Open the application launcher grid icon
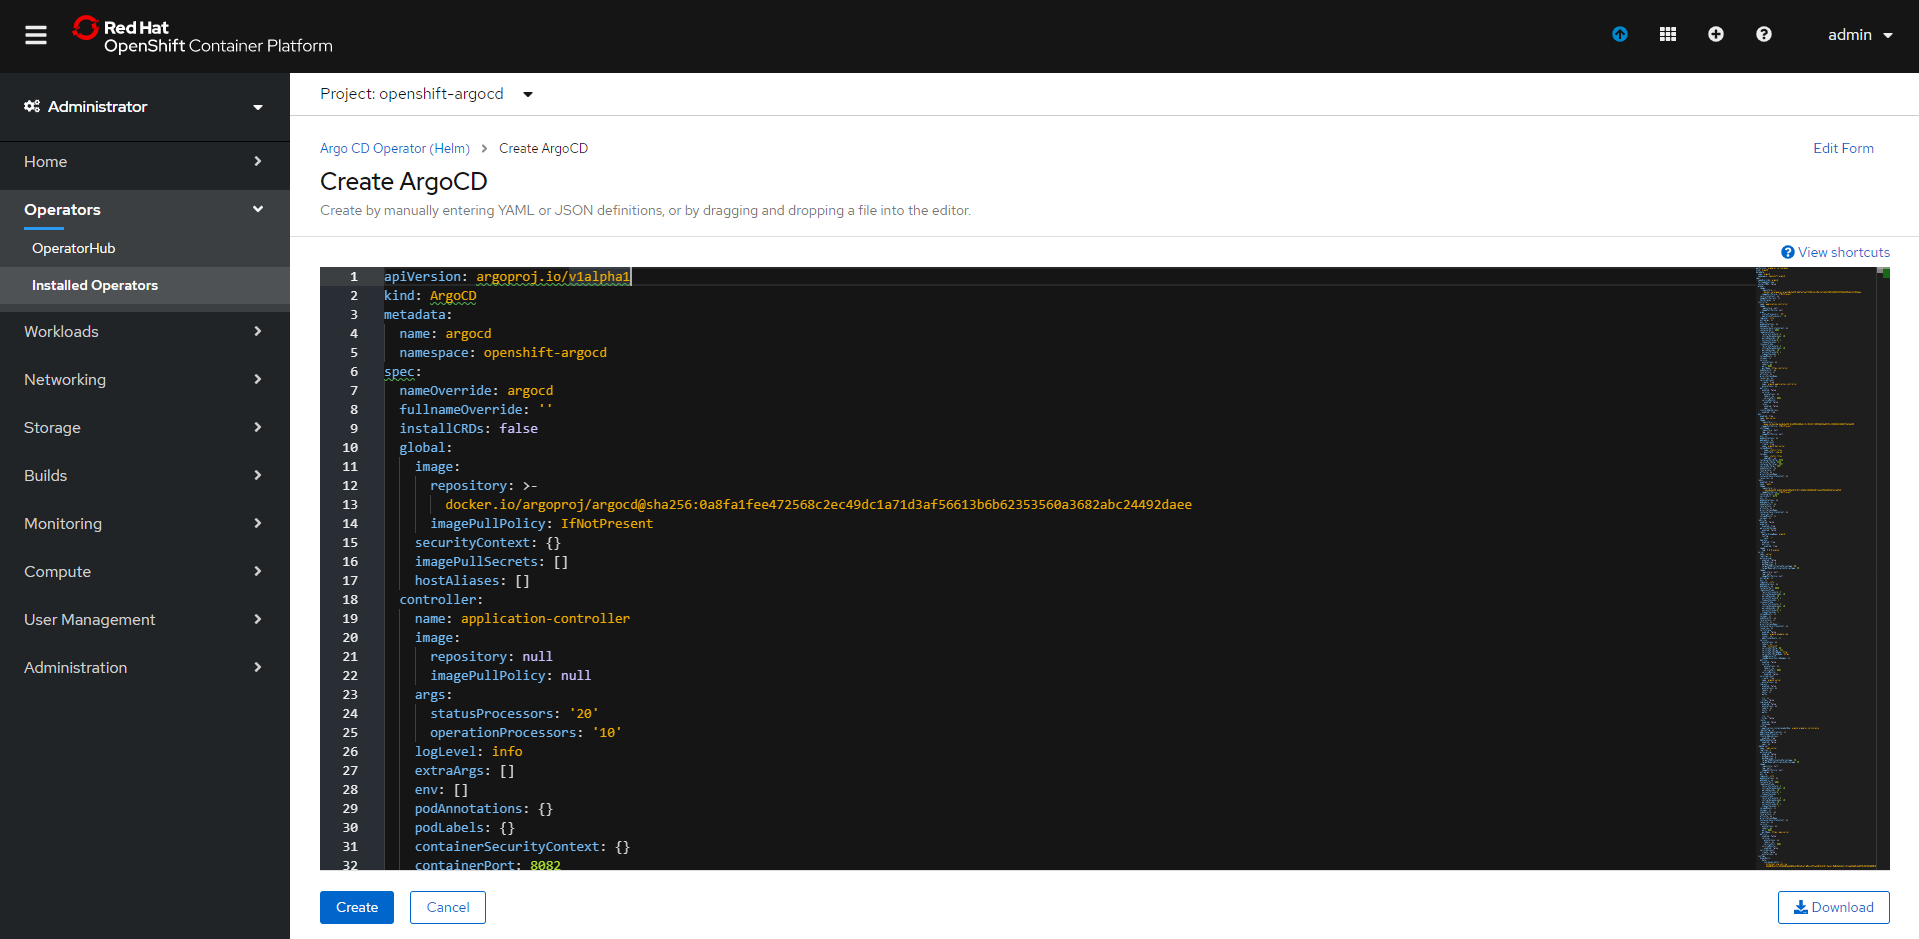 tap(1668, 34)
